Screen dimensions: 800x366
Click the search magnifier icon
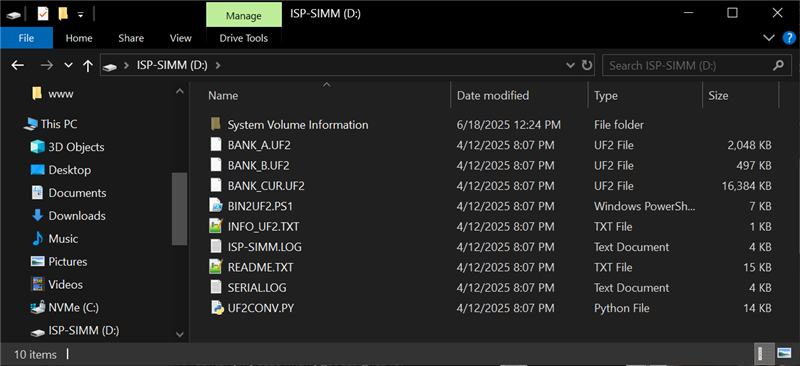(778, 65)
